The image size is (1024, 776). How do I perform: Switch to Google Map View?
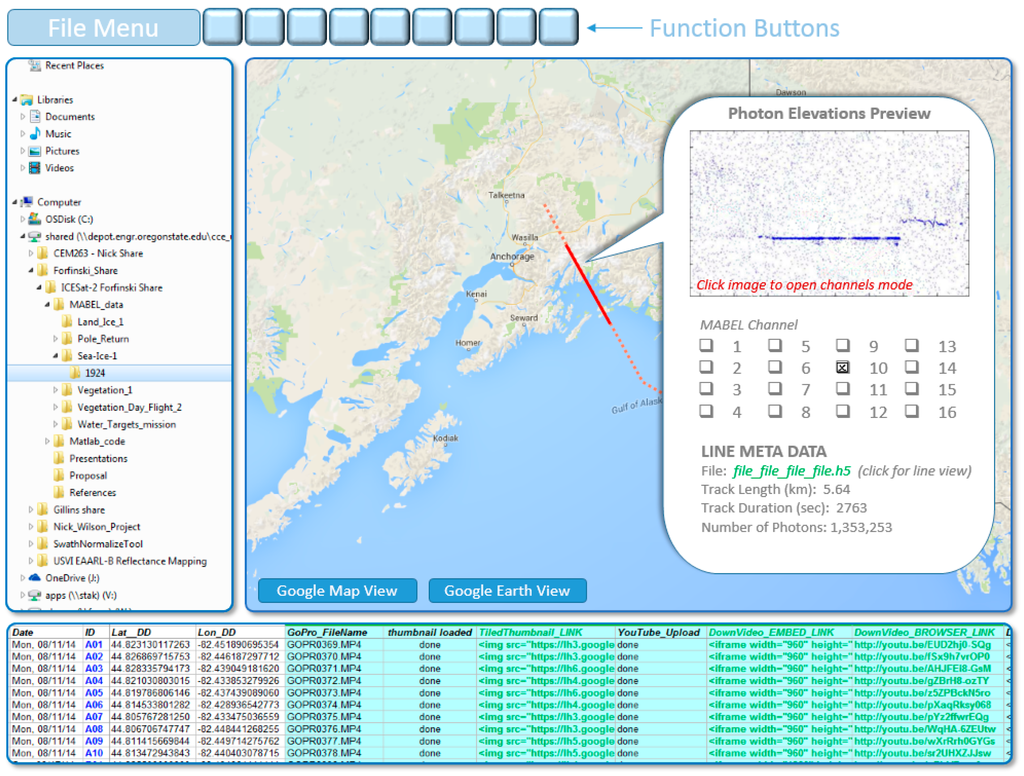coord(336,591)
